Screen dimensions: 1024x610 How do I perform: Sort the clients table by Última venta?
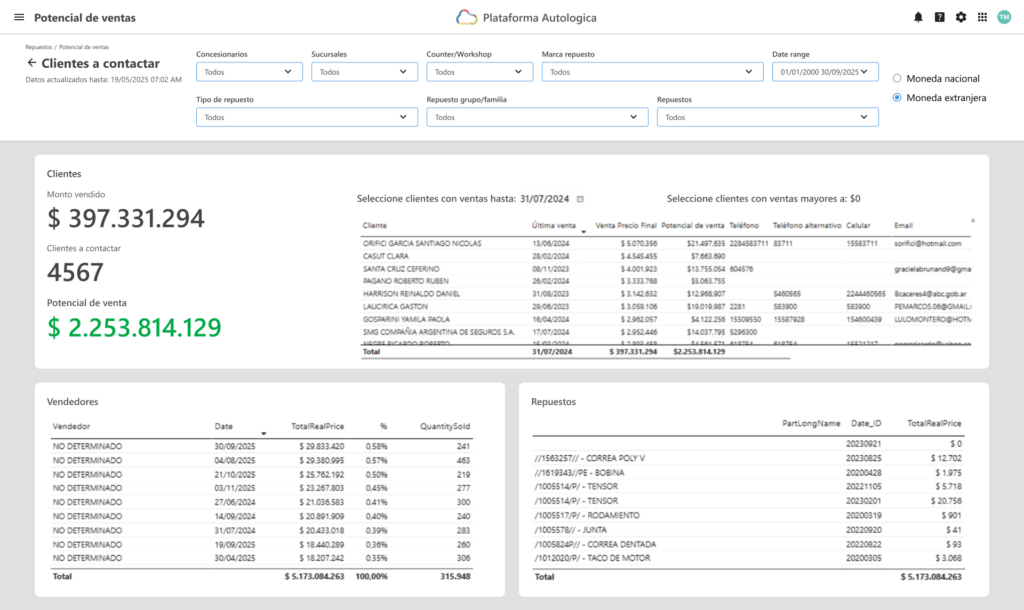pos(553,225)
